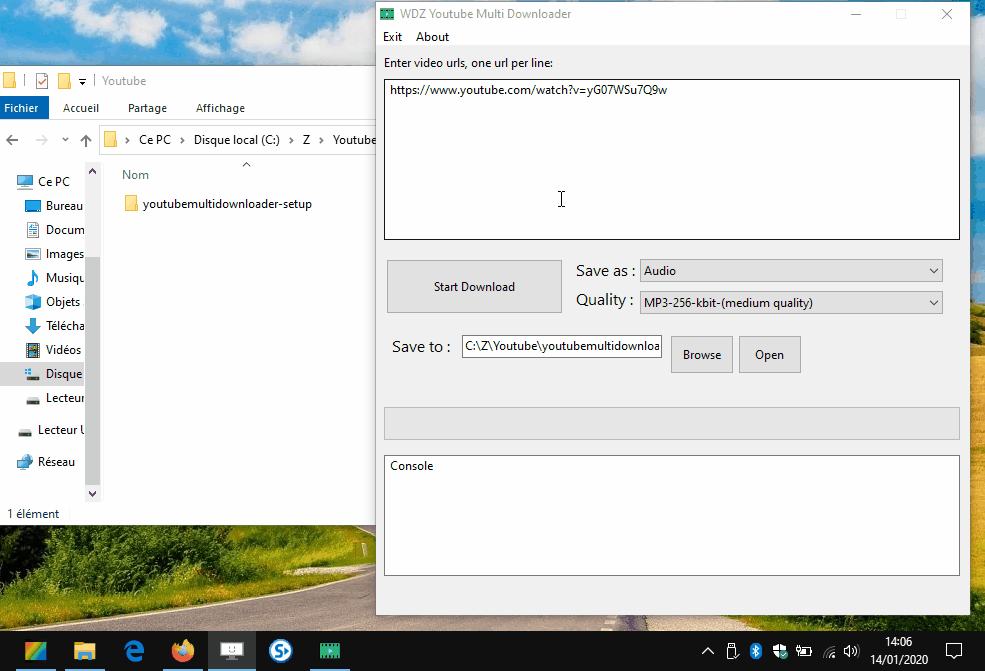Open File Explorer from the taskbar
Viewport: 985px width, 671px height.
pyautogui.click(x=84, y=651)
